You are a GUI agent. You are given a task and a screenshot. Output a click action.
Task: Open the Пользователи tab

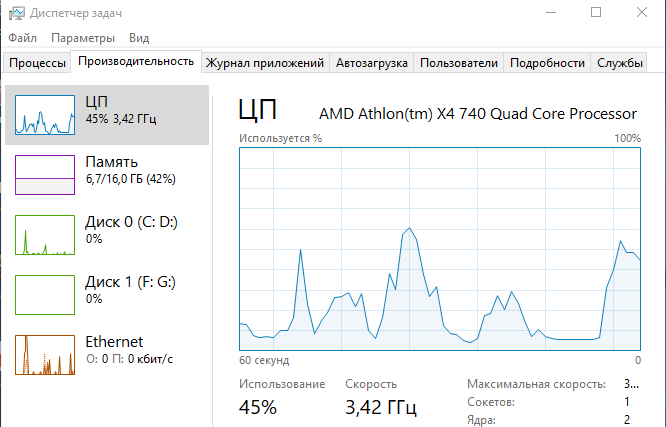point(458,63)
